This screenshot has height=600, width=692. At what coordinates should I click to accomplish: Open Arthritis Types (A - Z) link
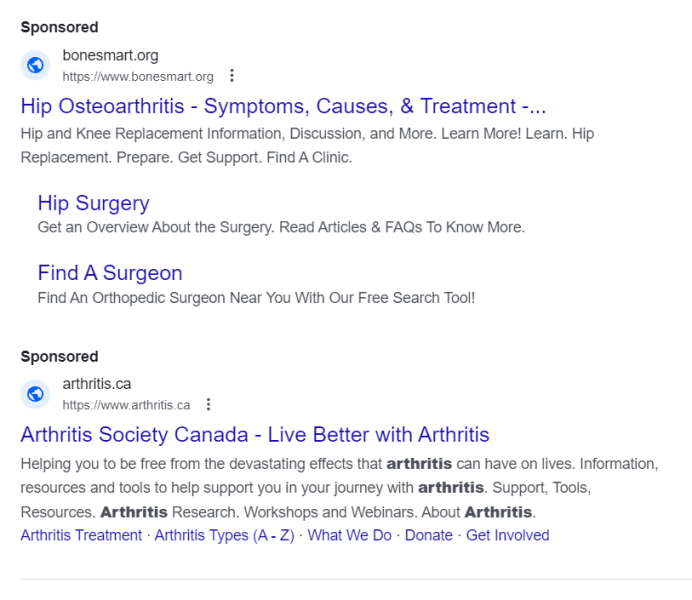click(224, 535)
